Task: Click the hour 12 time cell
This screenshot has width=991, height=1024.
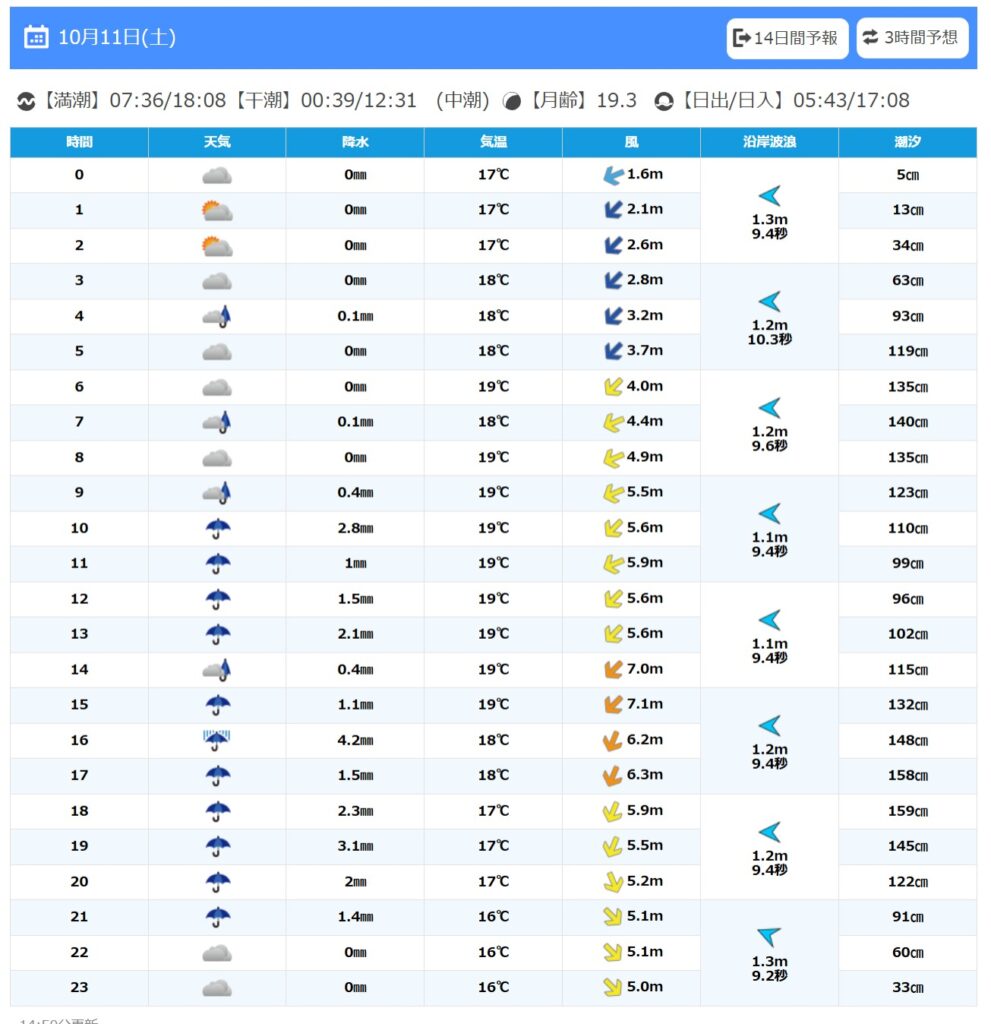Action: 79,599
